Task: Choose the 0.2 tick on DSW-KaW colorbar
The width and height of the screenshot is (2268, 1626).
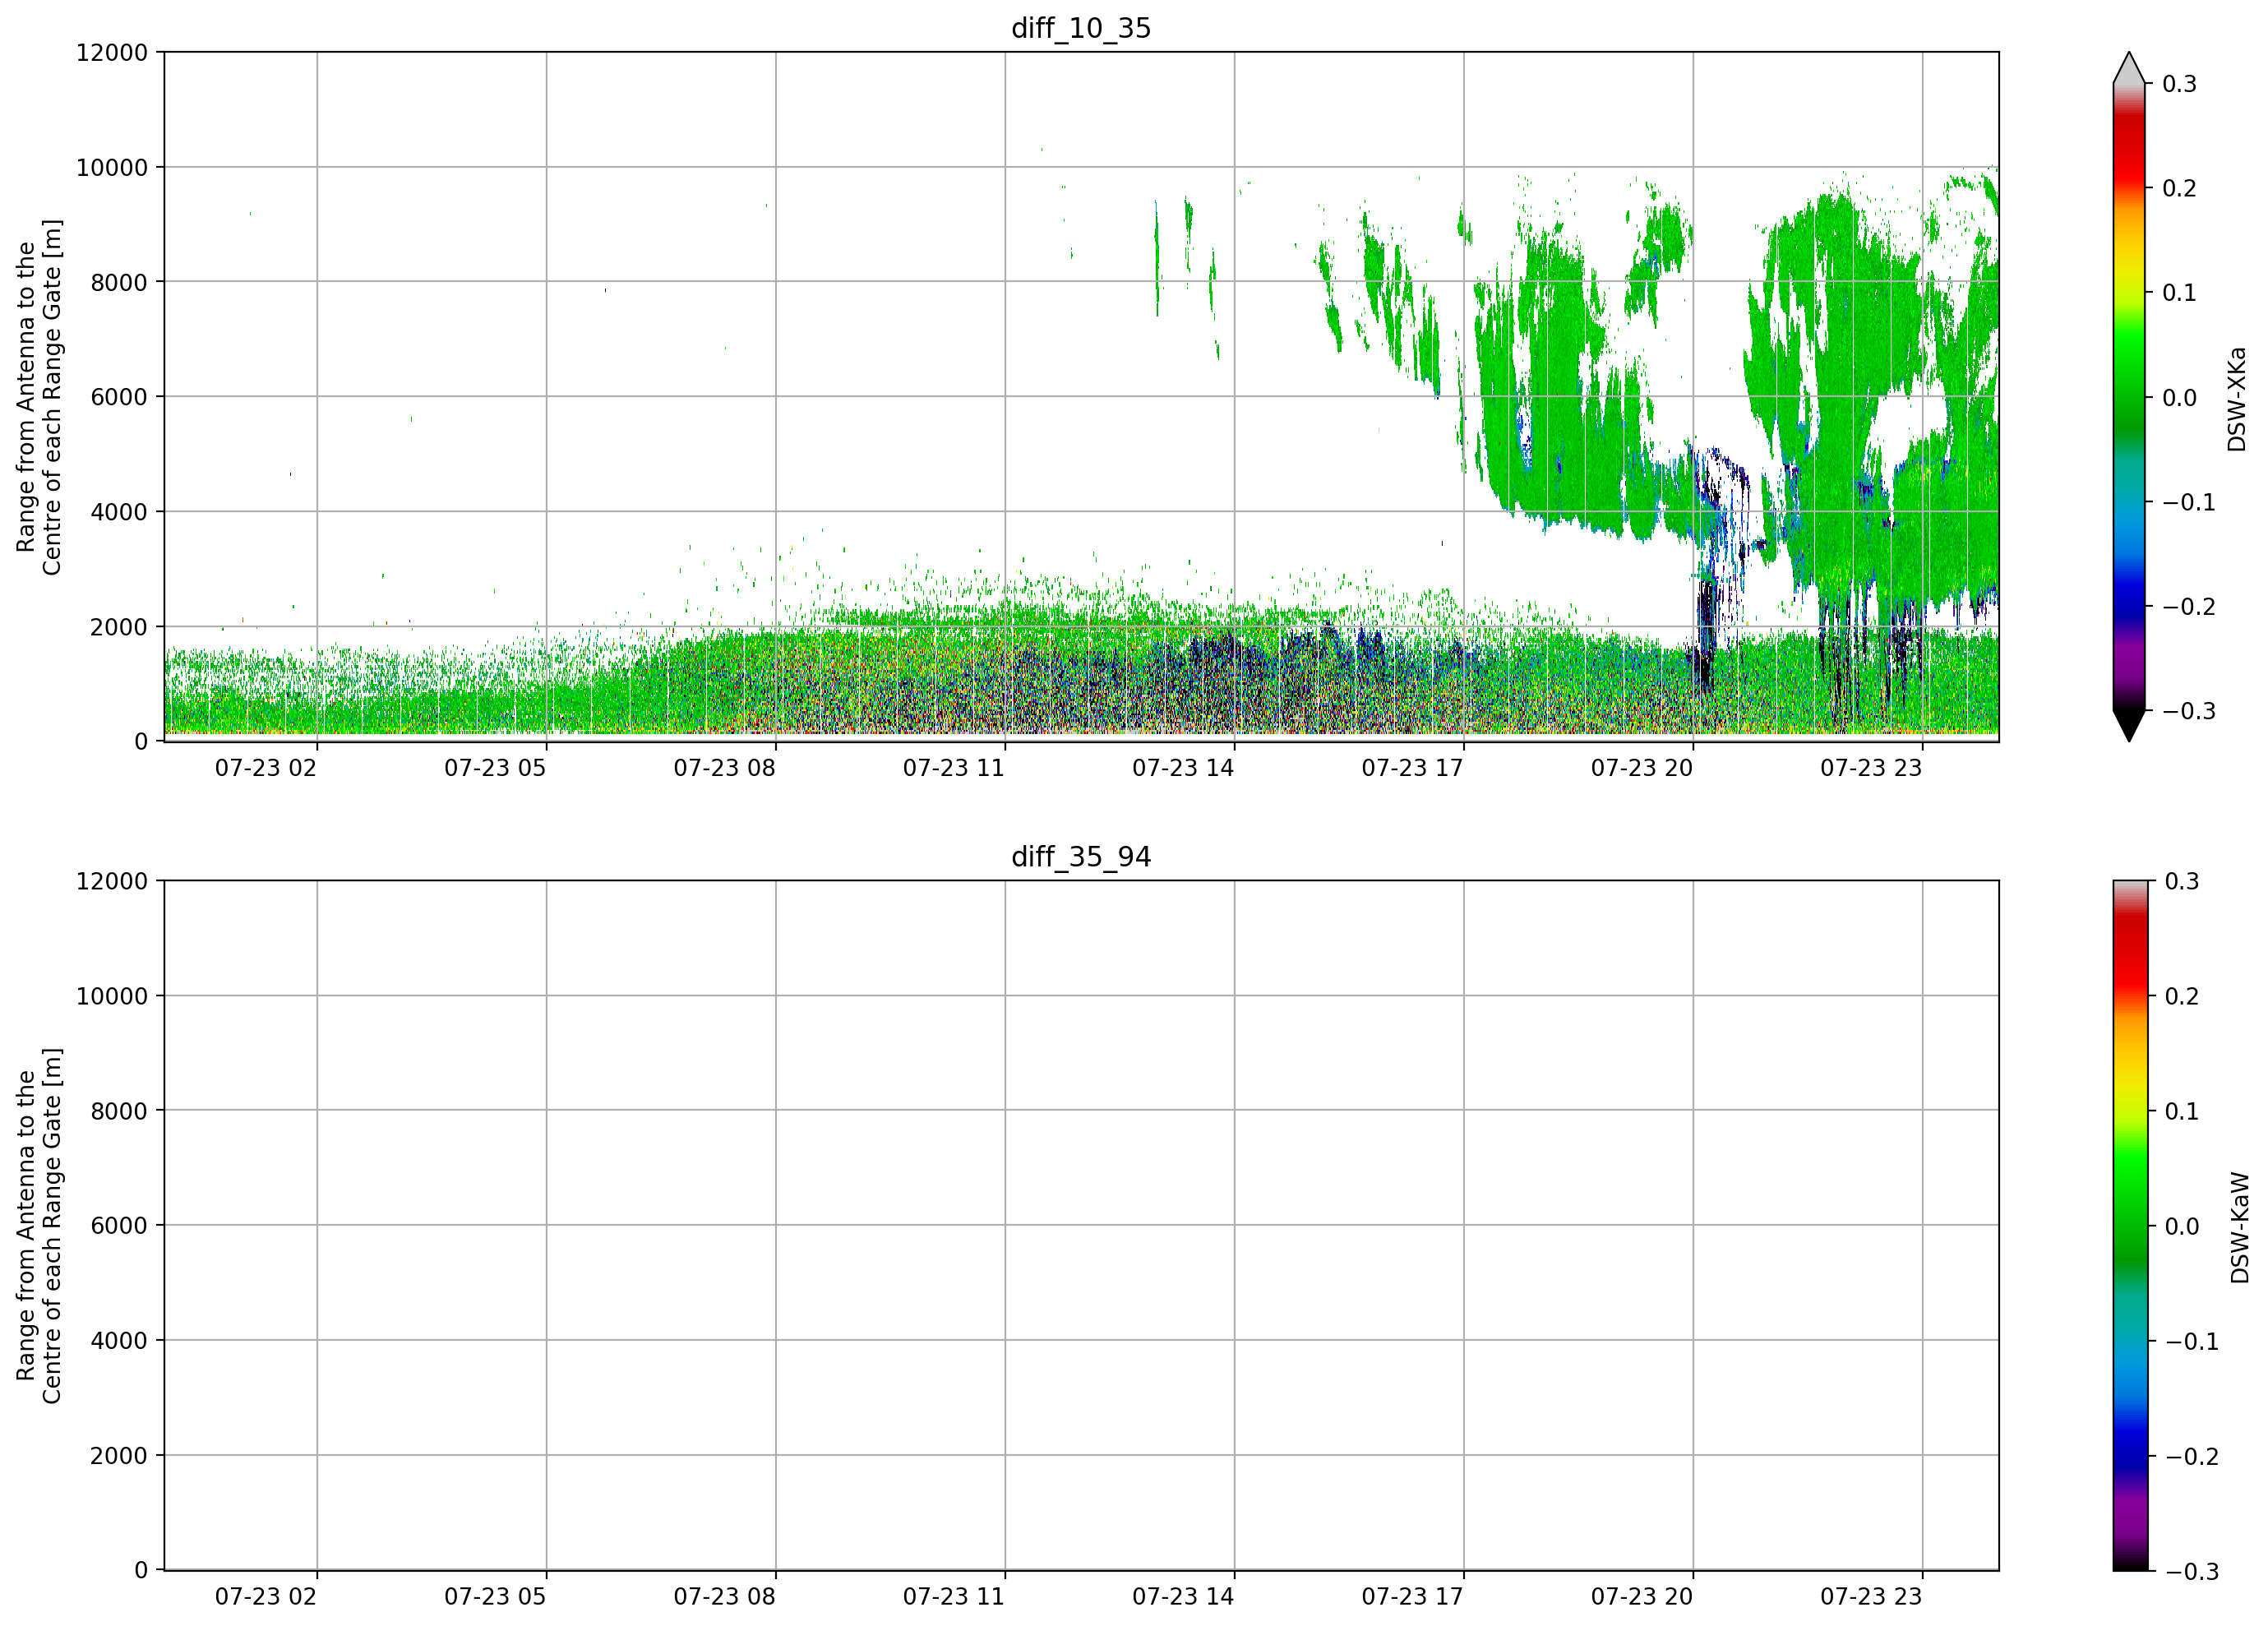Action: coord(2182,997)
